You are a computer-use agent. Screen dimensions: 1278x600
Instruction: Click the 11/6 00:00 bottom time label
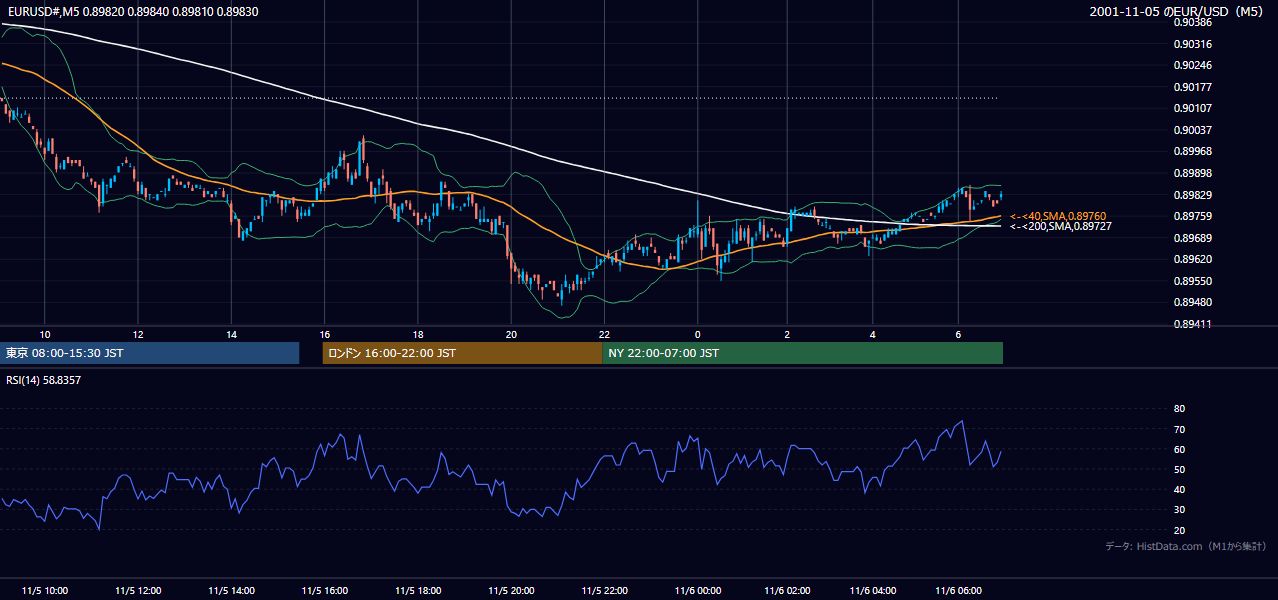tap(697, 591)
